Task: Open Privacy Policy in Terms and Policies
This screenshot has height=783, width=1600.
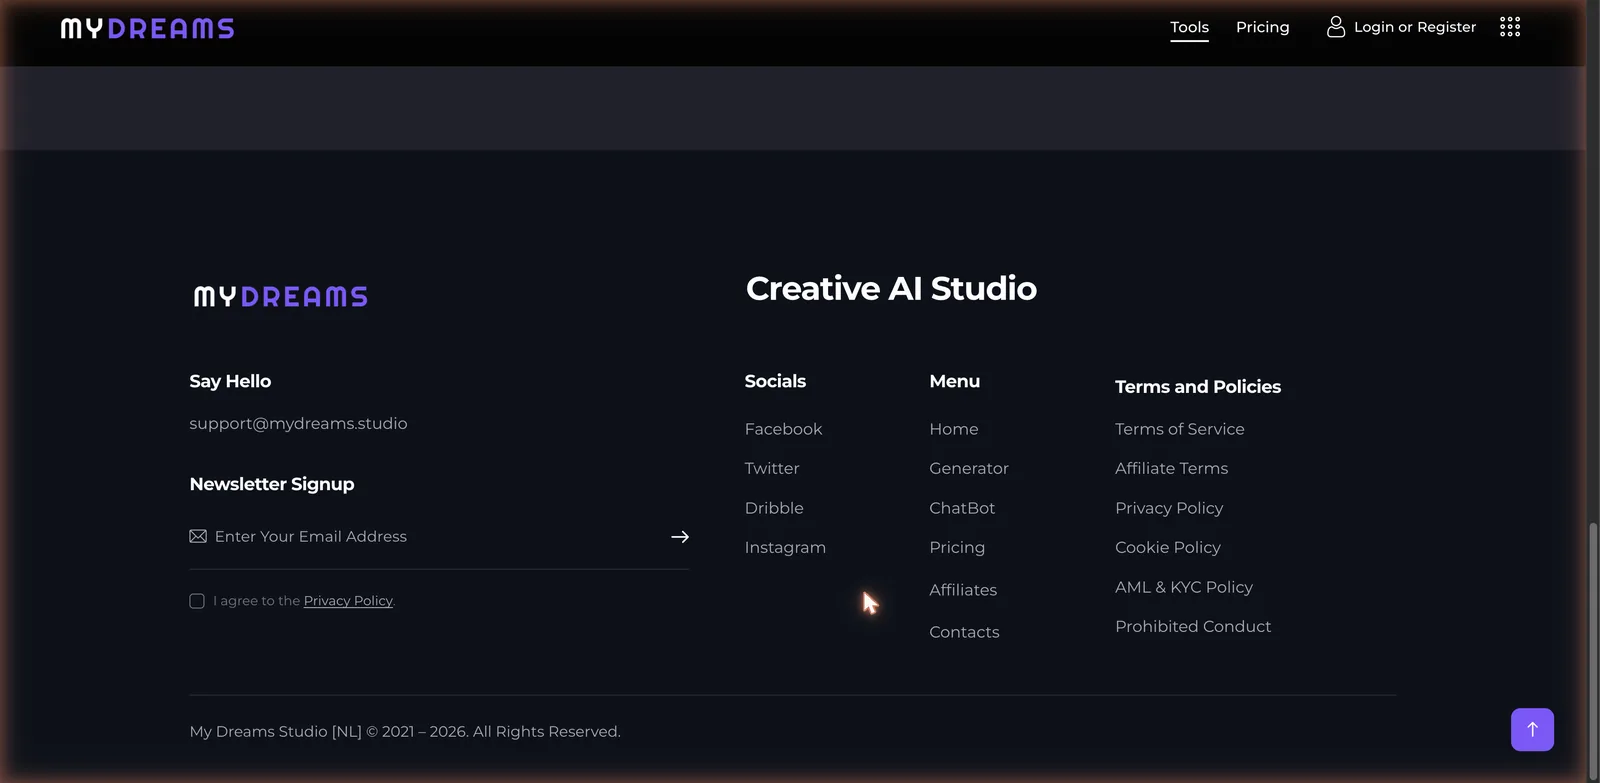Action: (1169, 508)
